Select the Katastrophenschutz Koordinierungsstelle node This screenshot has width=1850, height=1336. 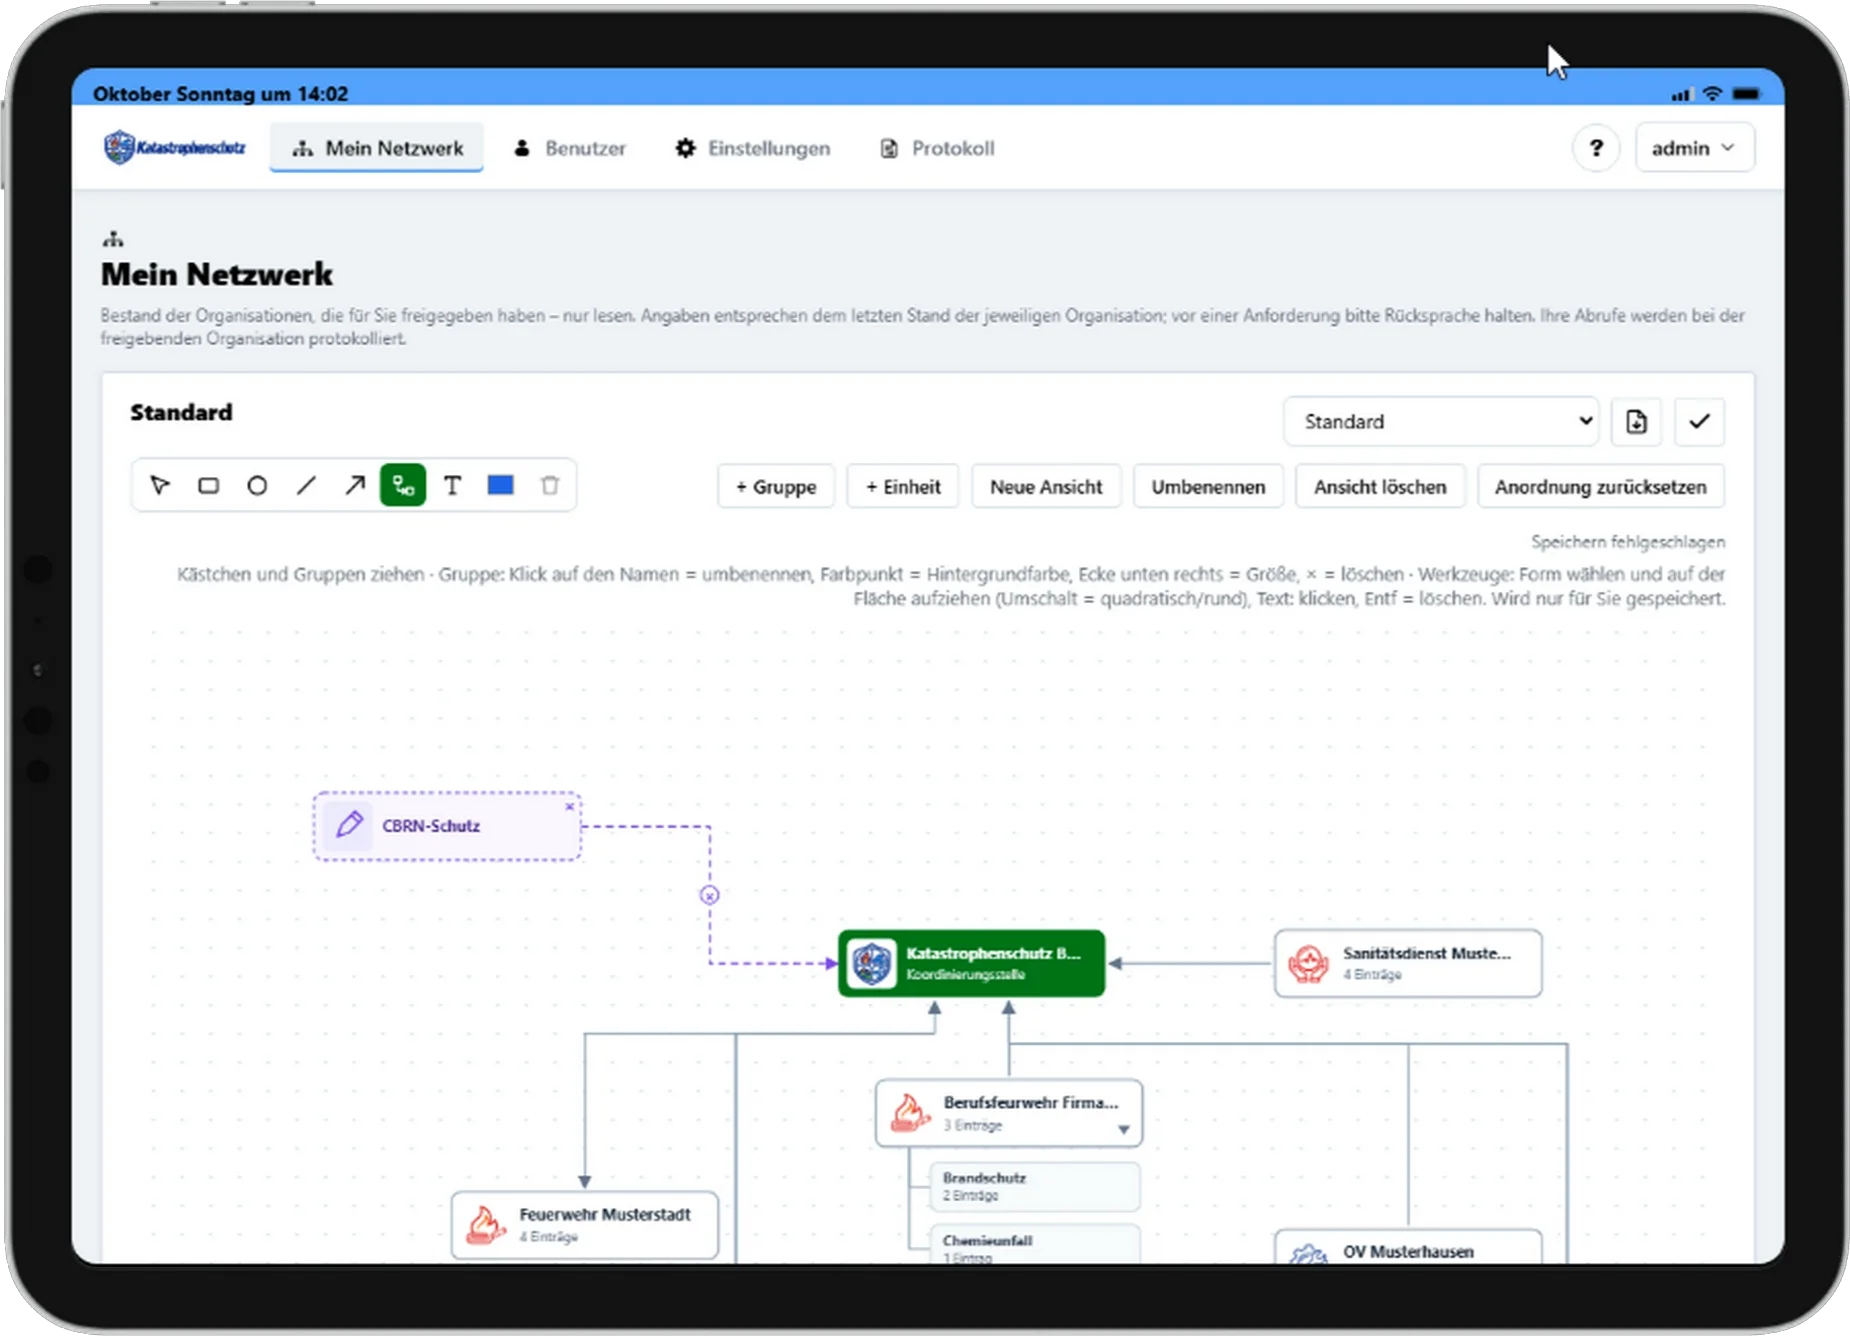(x=972, y=963)
